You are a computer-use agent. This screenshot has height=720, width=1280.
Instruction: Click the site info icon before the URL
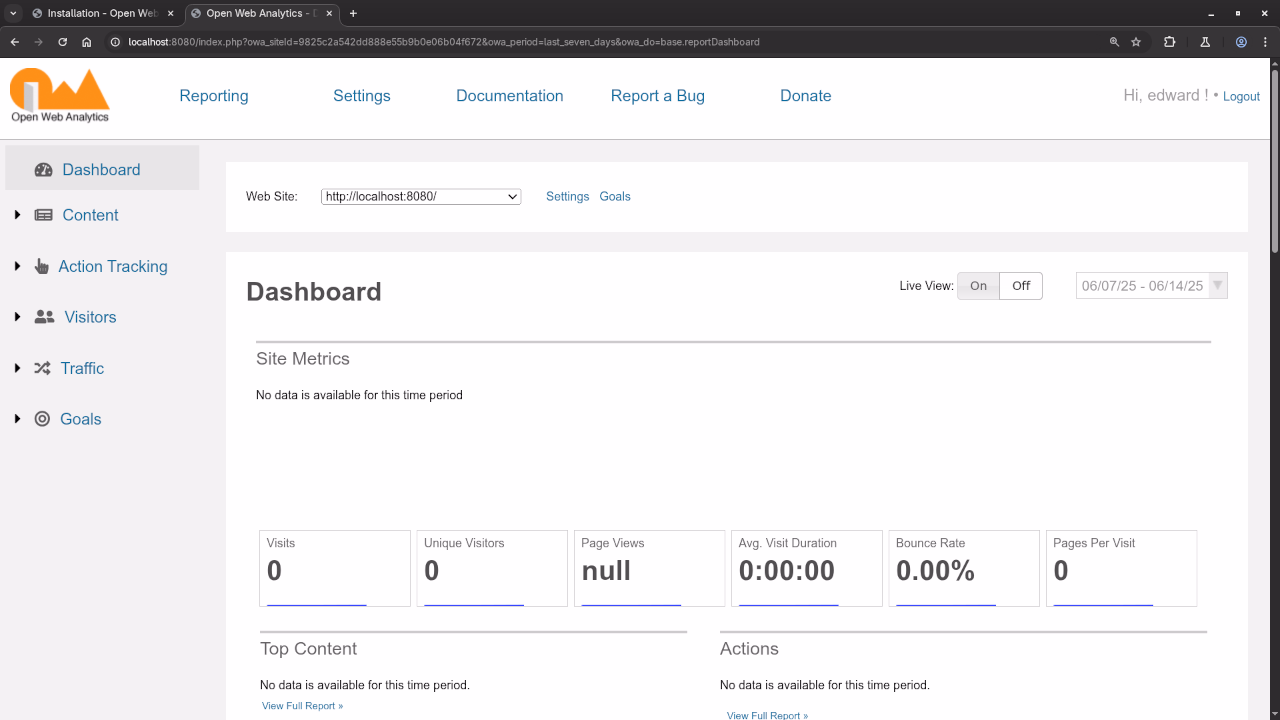coord(115,42)
